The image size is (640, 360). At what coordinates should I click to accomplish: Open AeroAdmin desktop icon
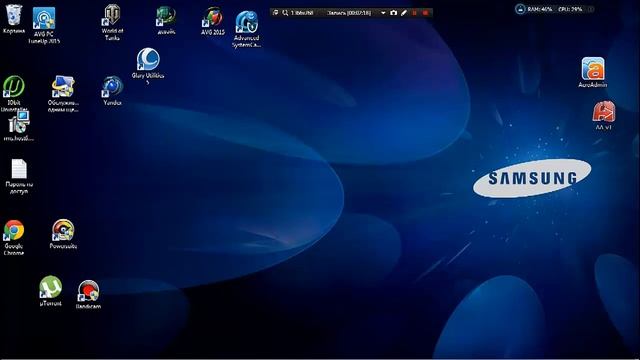(x=593, y=73)
